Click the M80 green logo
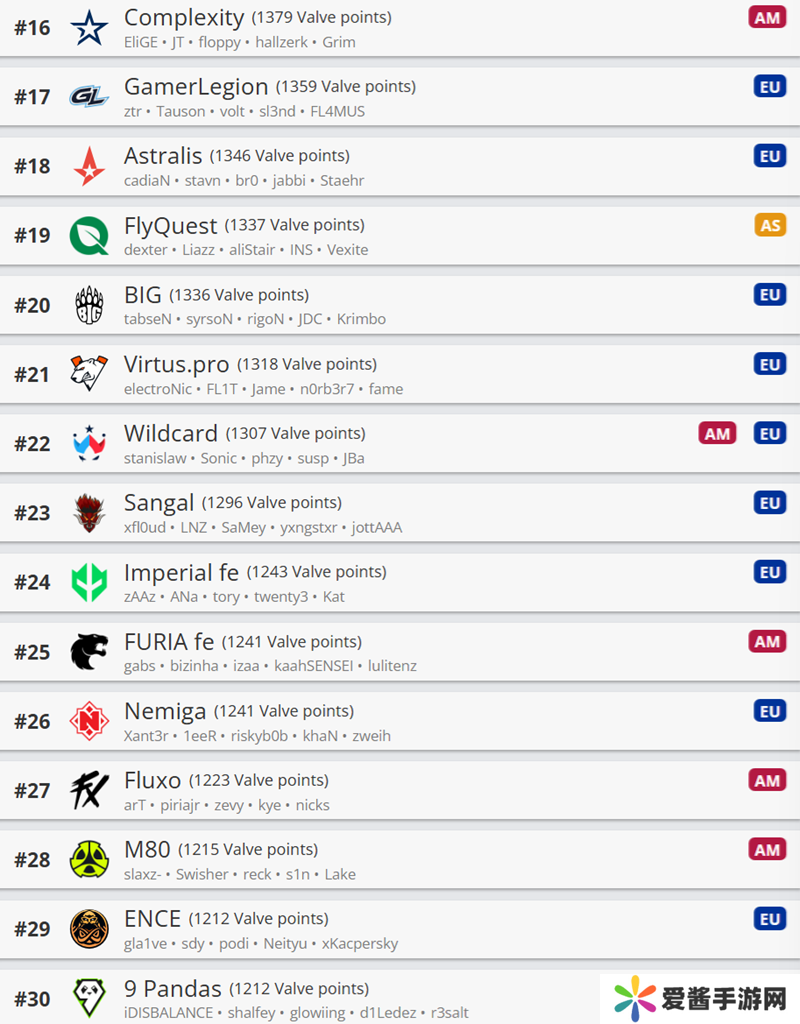800x1024 pixels. [x=89, y=859]
